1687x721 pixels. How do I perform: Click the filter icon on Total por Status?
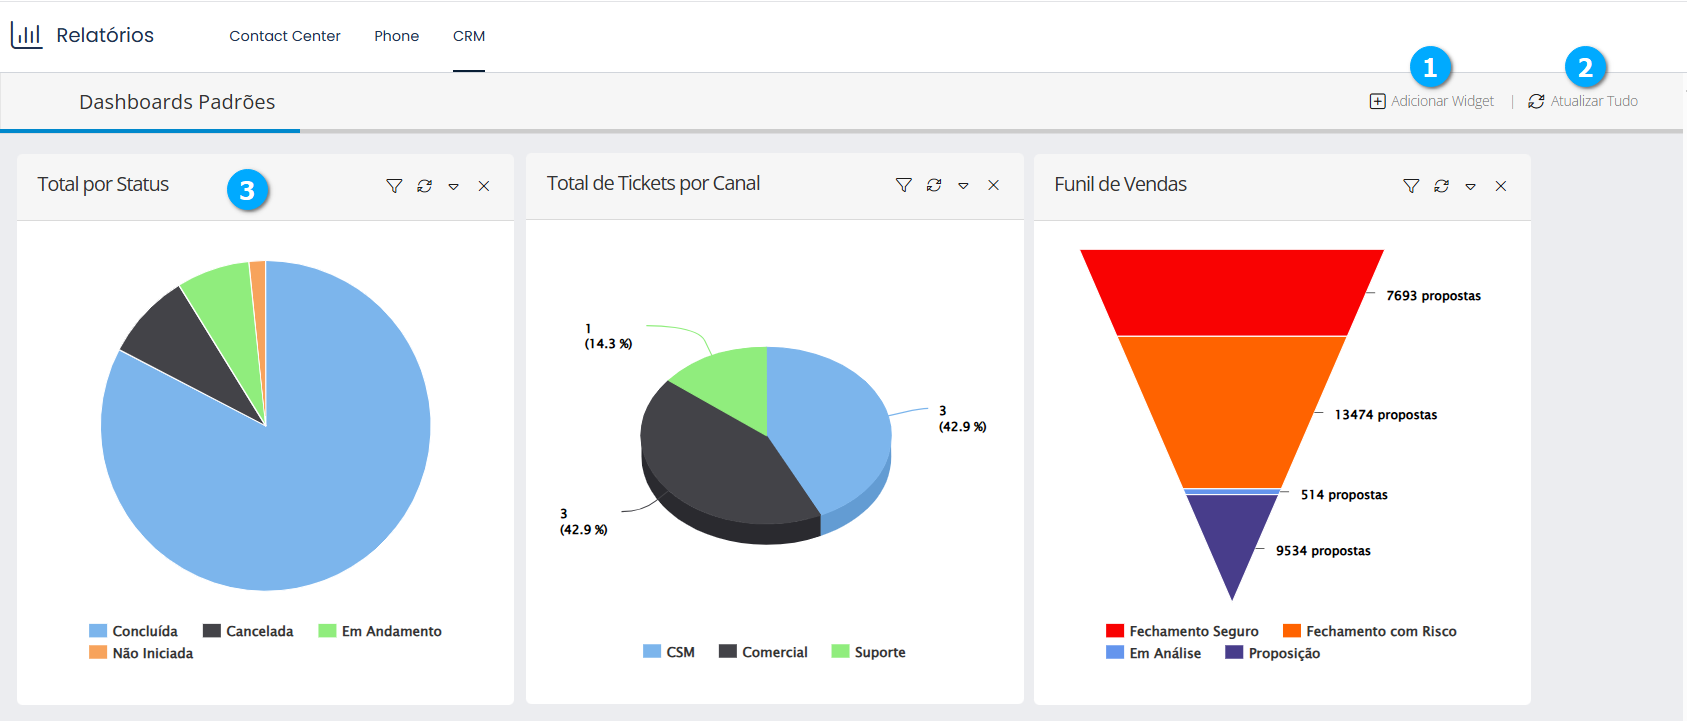[x=394, y=186]
